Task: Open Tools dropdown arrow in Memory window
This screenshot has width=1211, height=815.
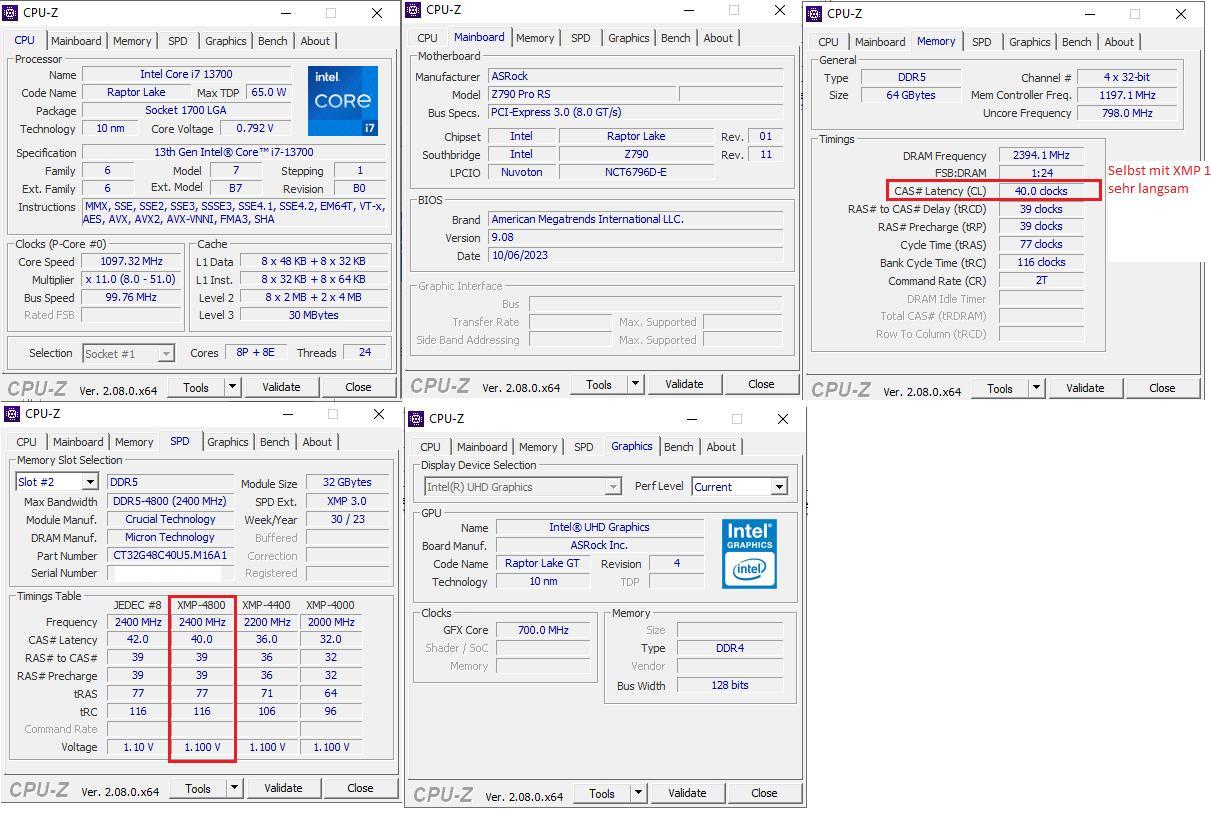Action: coord(1036,388)
